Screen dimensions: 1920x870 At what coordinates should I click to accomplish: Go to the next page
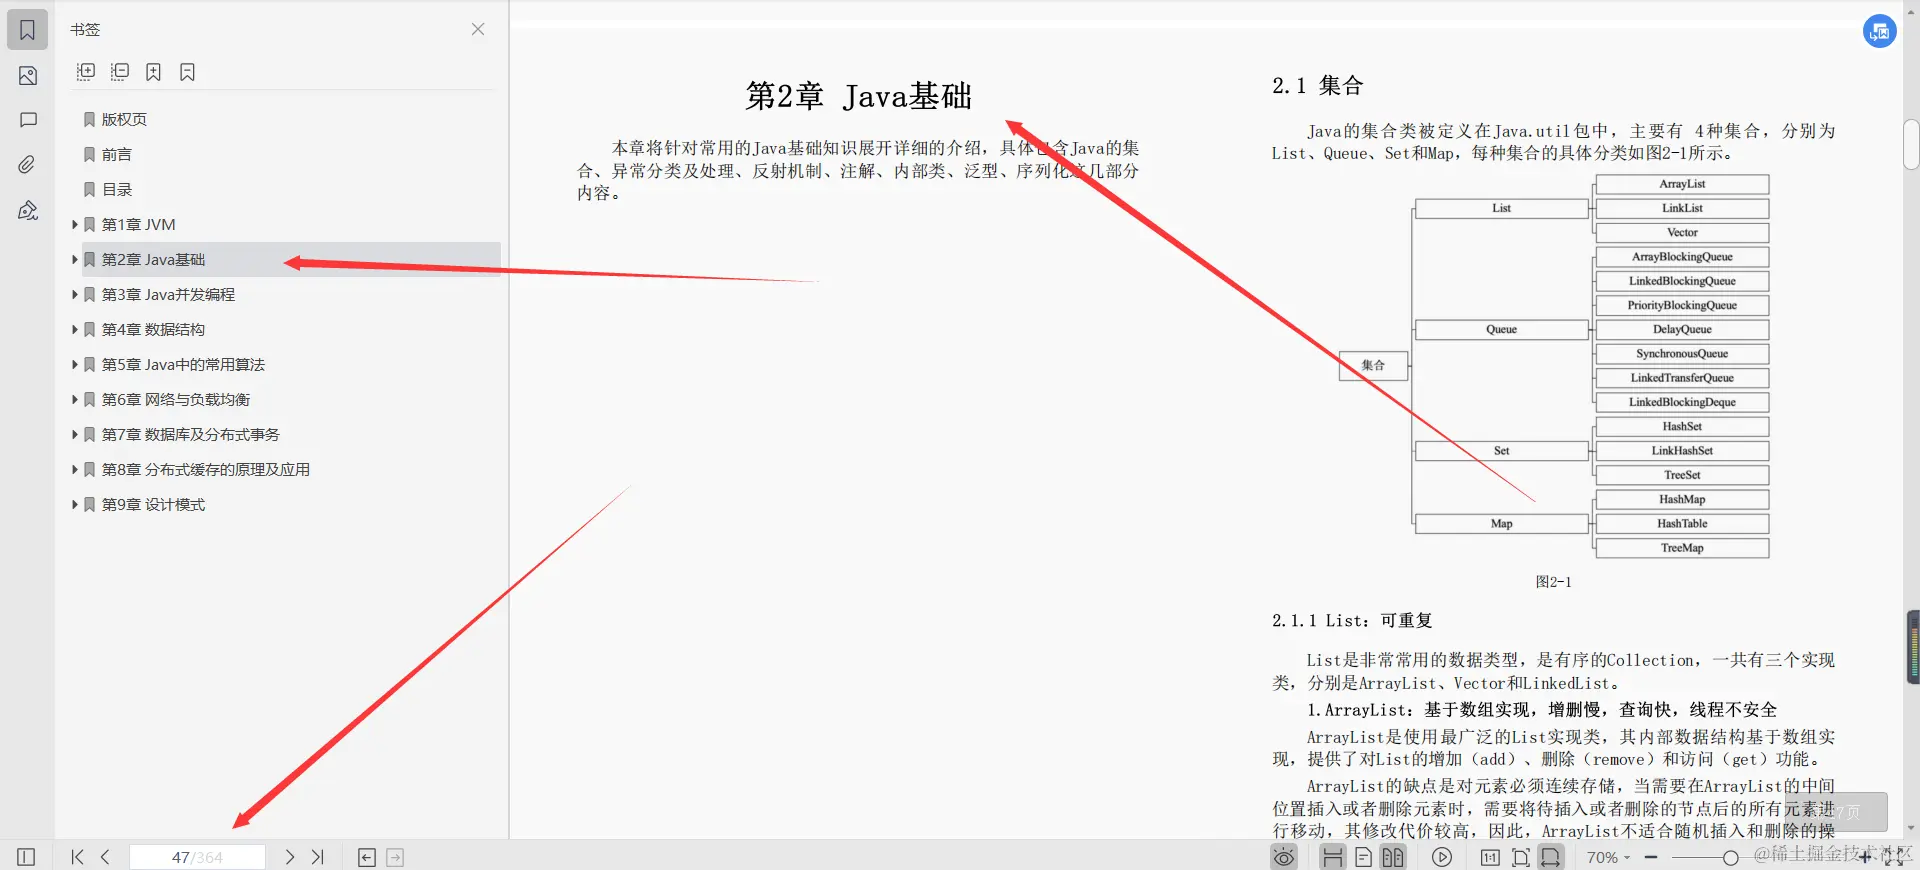[290, 857]
